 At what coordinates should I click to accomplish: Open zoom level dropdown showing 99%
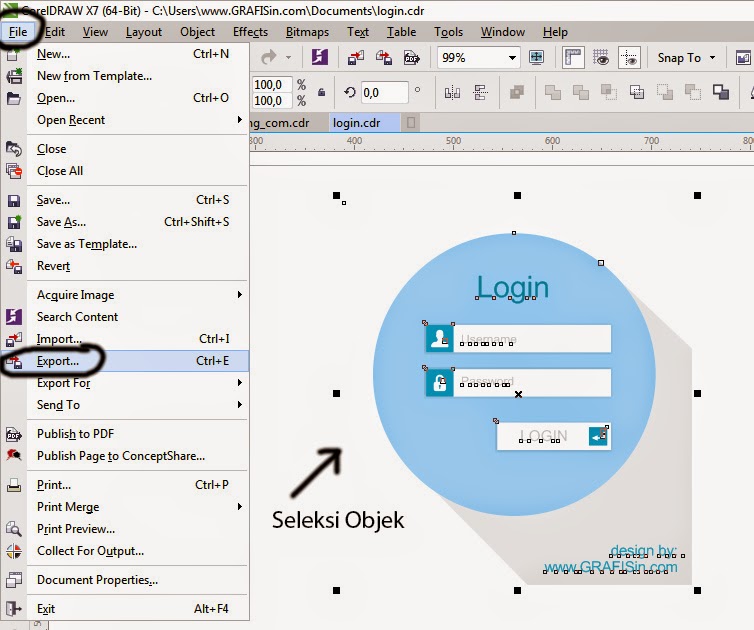pyautogui.click(x=513, y=58)
